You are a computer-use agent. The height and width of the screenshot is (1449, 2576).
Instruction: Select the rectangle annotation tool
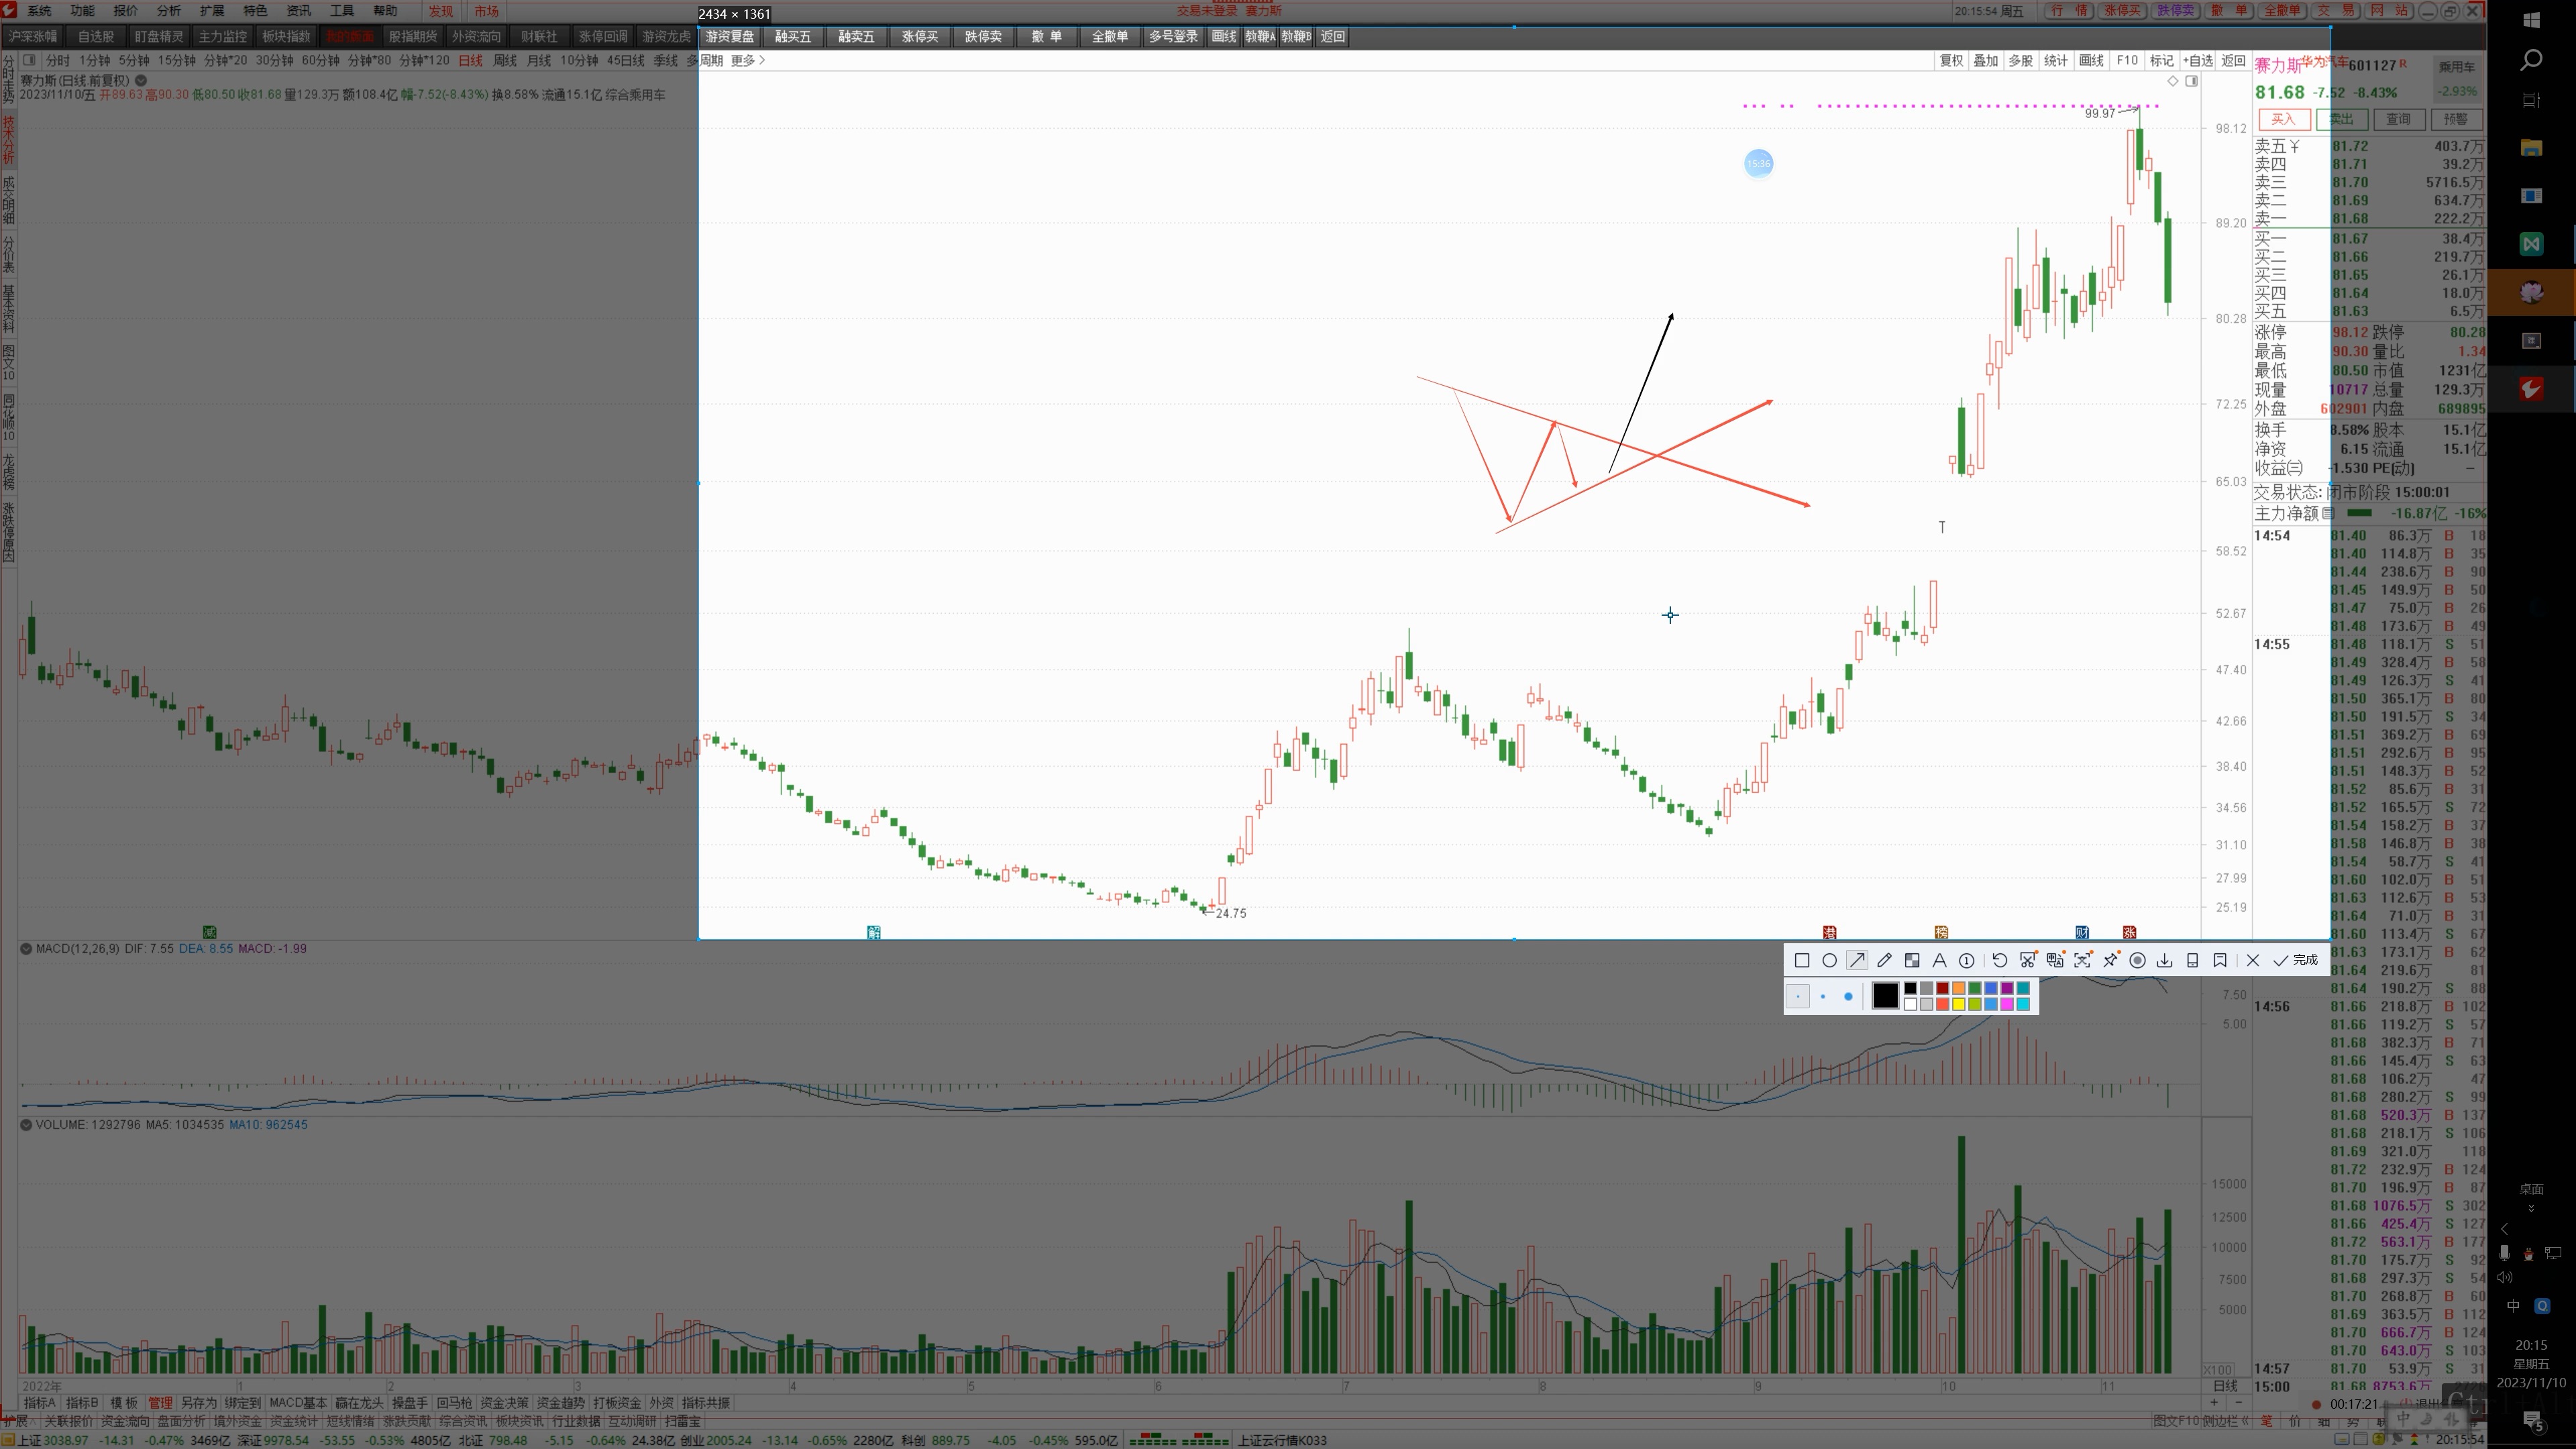[1802, 960]
